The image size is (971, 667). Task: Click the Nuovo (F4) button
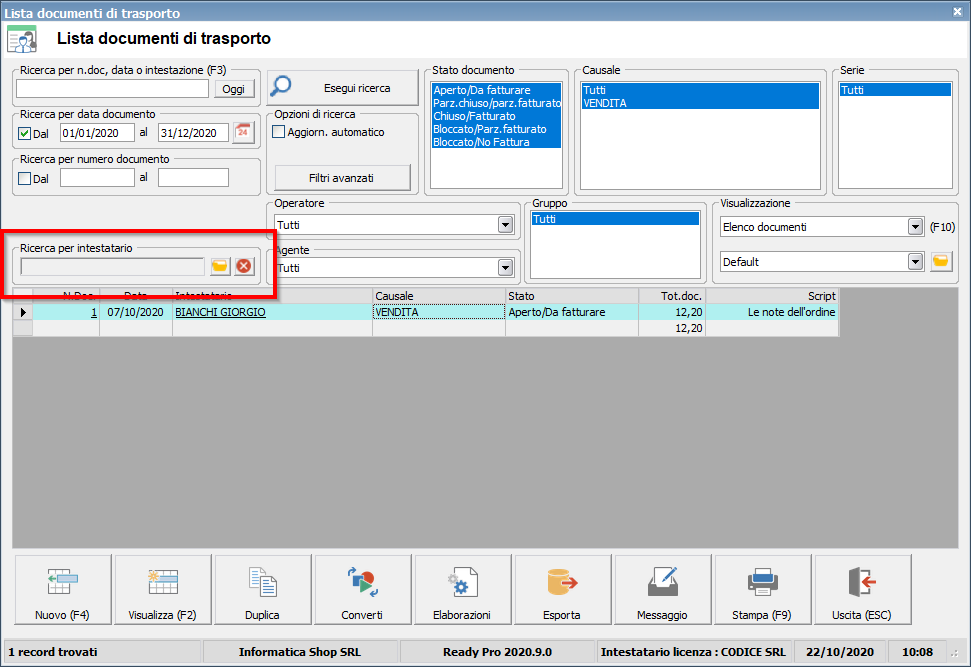(x=63, y=590)
